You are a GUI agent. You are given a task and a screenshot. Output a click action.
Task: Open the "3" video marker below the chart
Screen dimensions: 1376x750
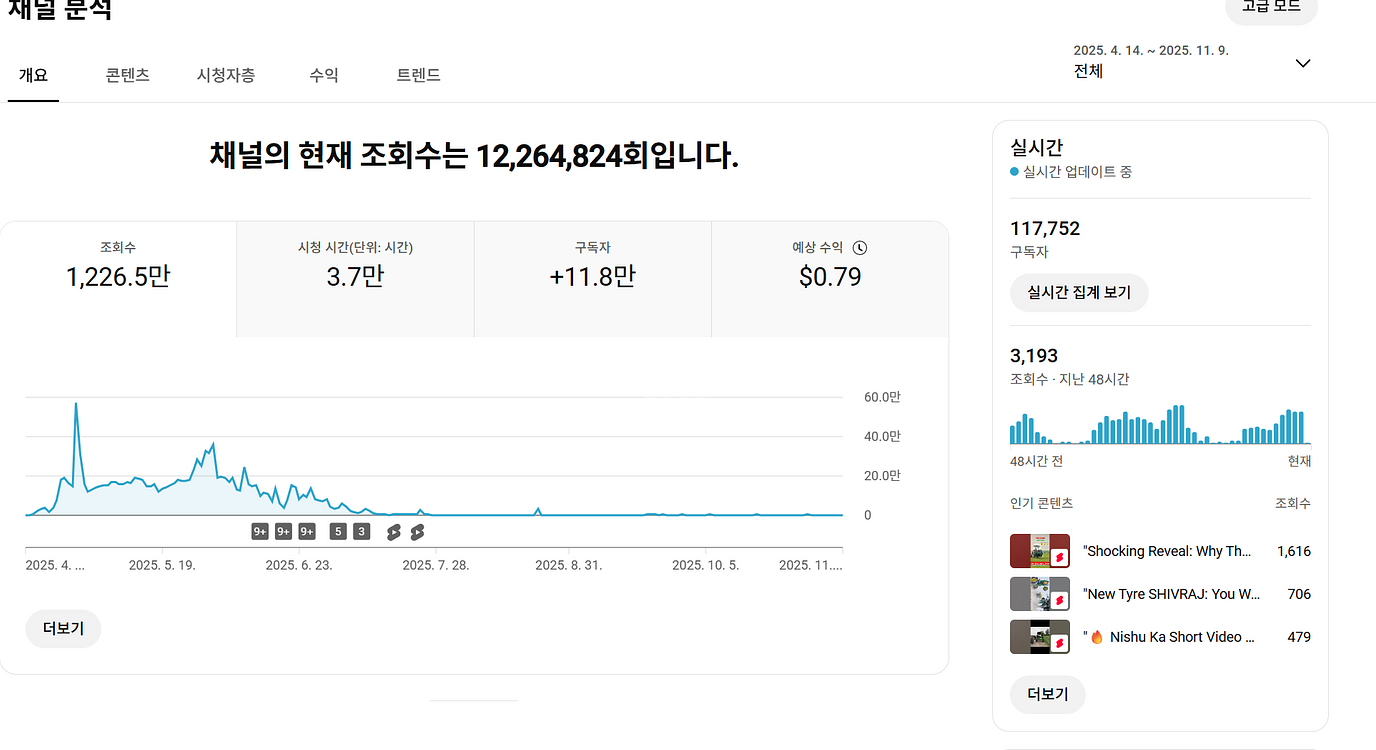coord(361,532)
